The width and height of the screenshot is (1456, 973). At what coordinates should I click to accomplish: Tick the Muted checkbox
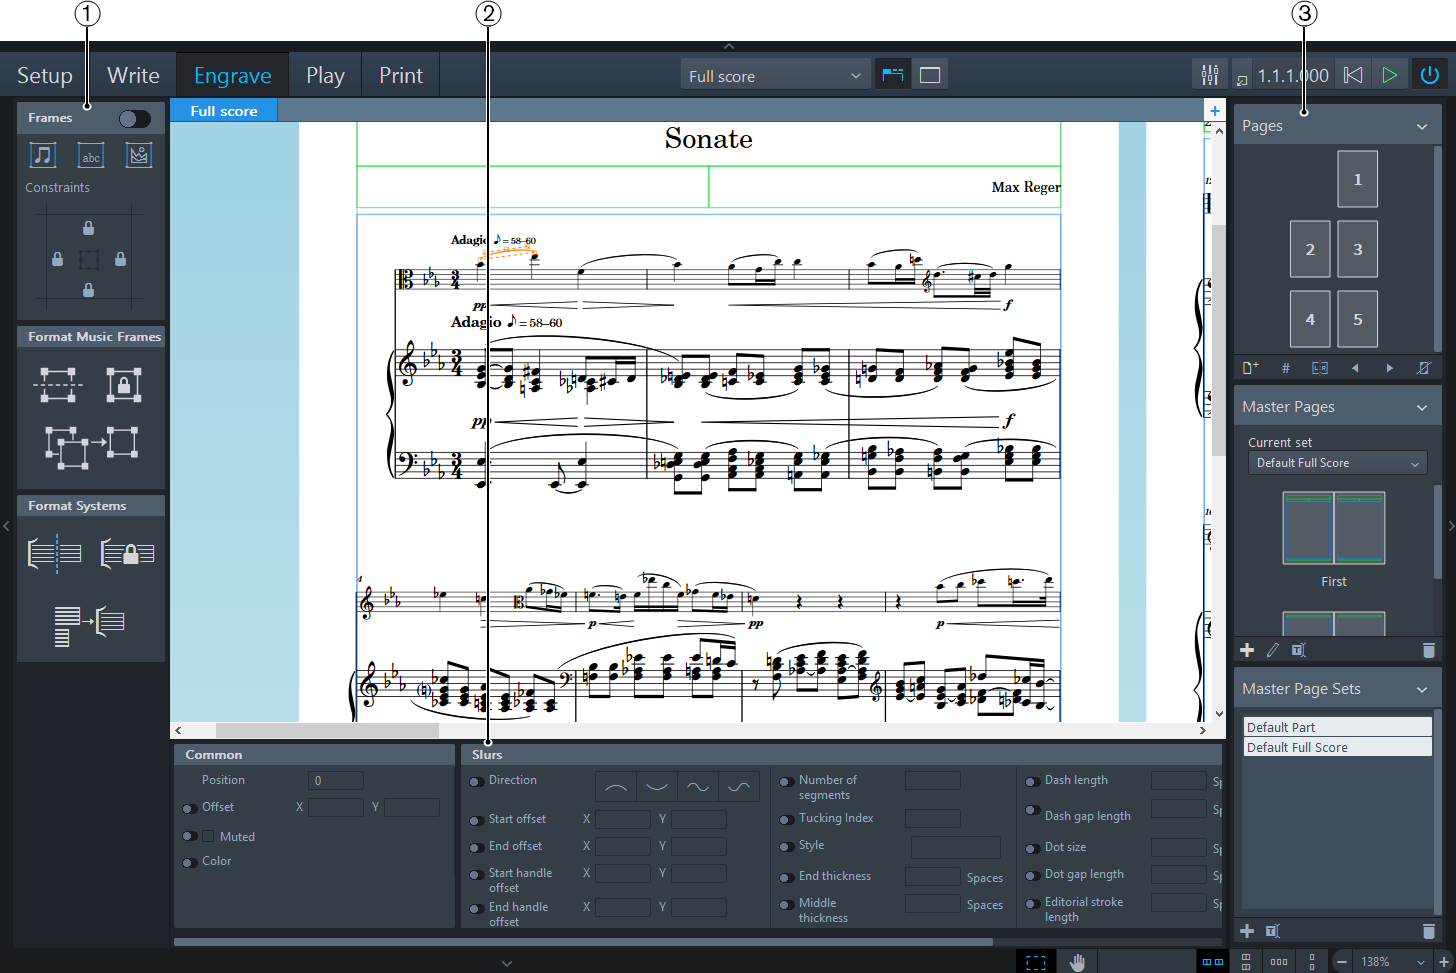[x=208, y=836]
